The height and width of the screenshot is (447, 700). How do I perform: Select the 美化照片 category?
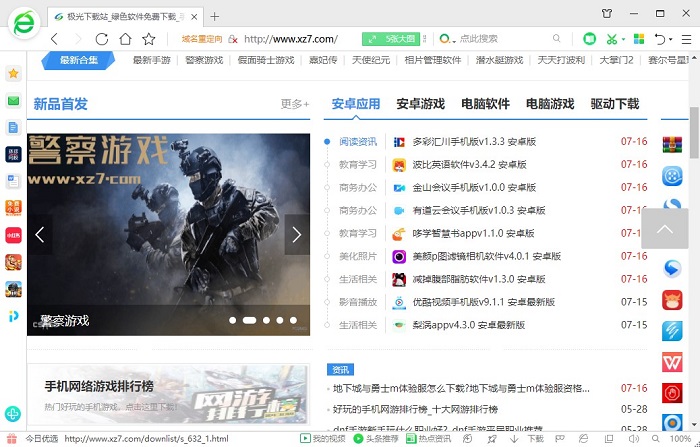point(358,256)
